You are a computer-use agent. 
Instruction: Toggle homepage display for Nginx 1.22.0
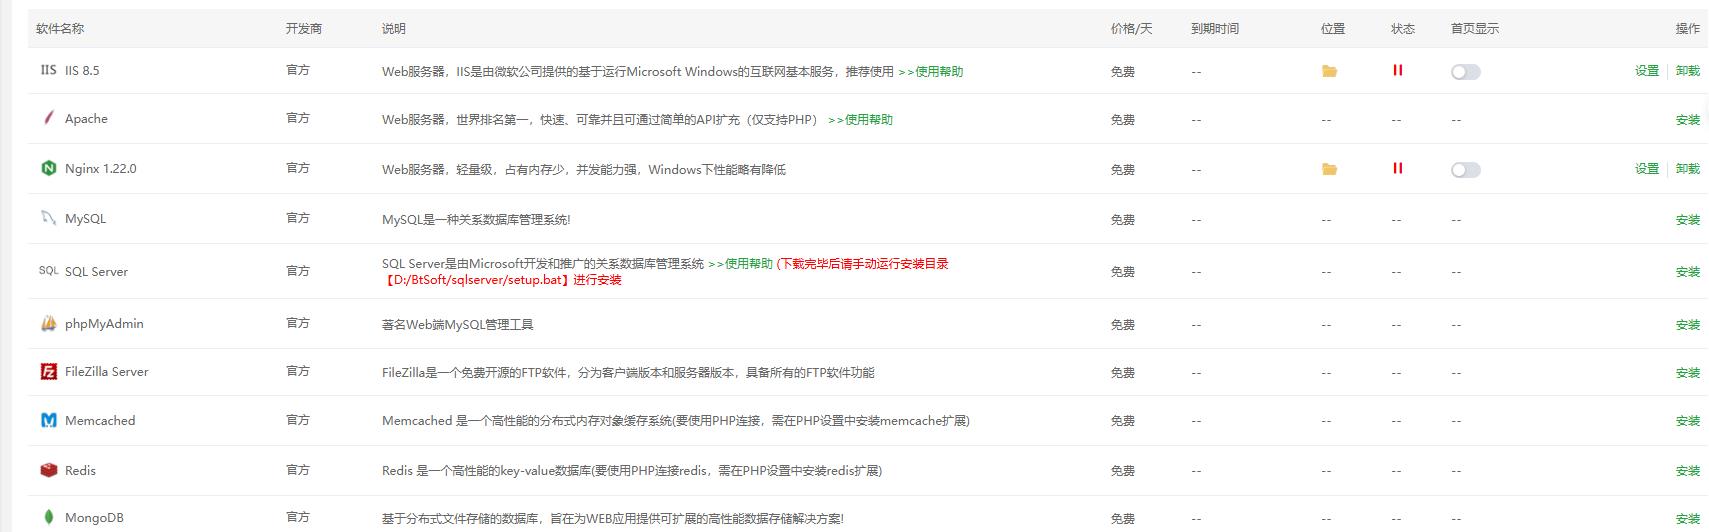tap(1466, 170)
